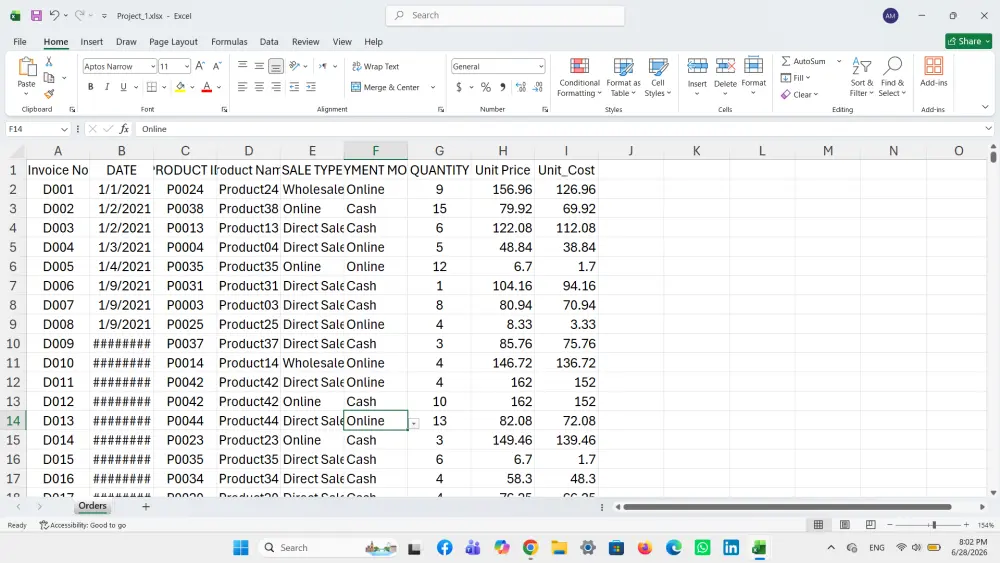Select Normal view button in status bar
This screenshot has width=1000, height=563.
coord(818,525)
